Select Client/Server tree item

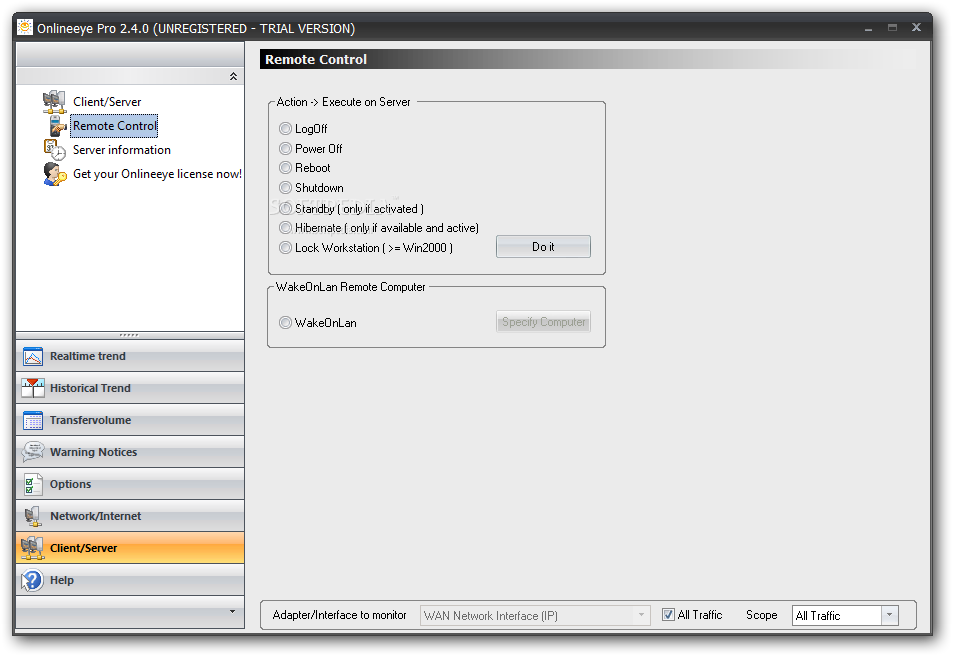coord(107,102)
